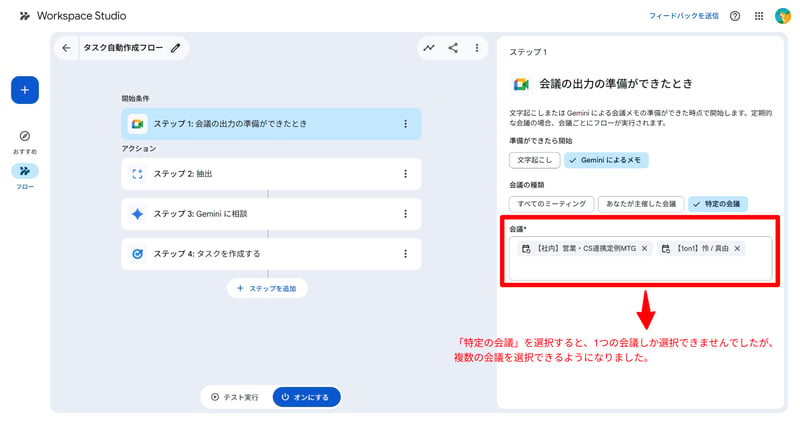Open おすすめ compass icon in the sidebar

25,136
